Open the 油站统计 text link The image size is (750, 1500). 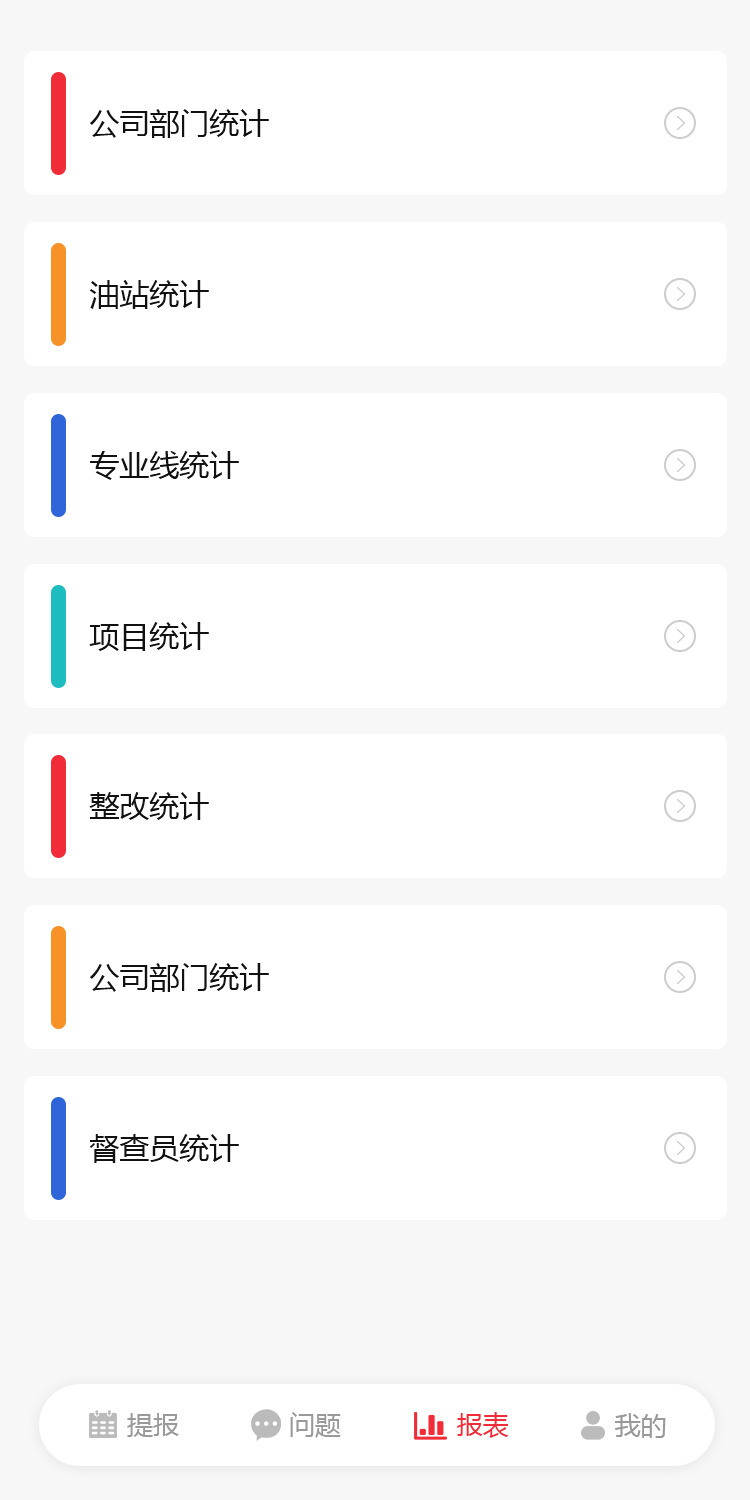pyautogui.click(x=149, y=295)
